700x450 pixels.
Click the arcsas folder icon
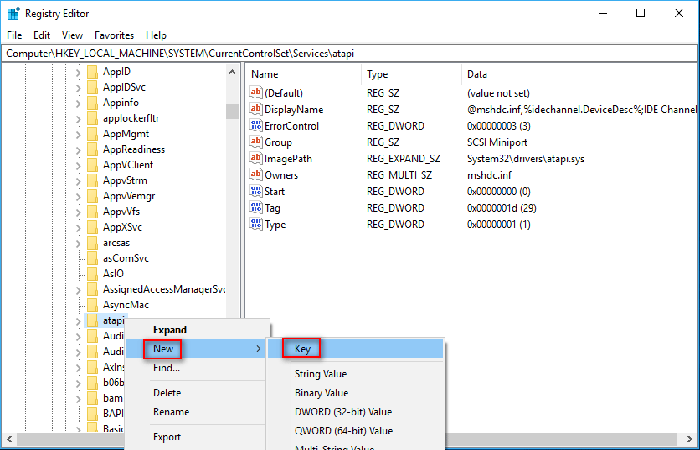pos(92,243)
